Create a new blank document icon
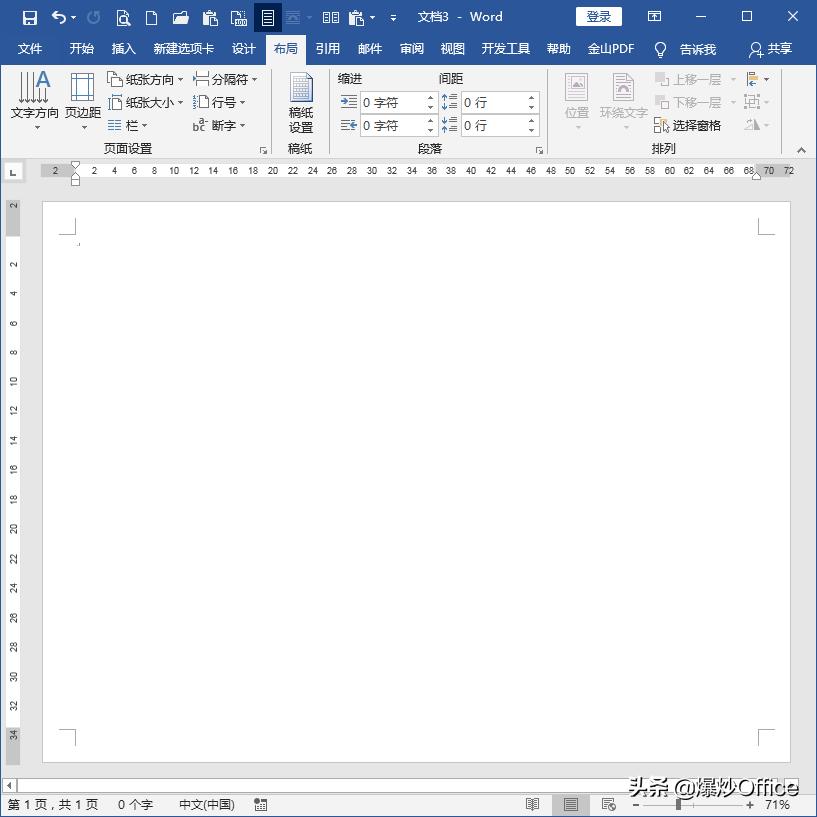817x817 pixels. click(x=151, y=18)
